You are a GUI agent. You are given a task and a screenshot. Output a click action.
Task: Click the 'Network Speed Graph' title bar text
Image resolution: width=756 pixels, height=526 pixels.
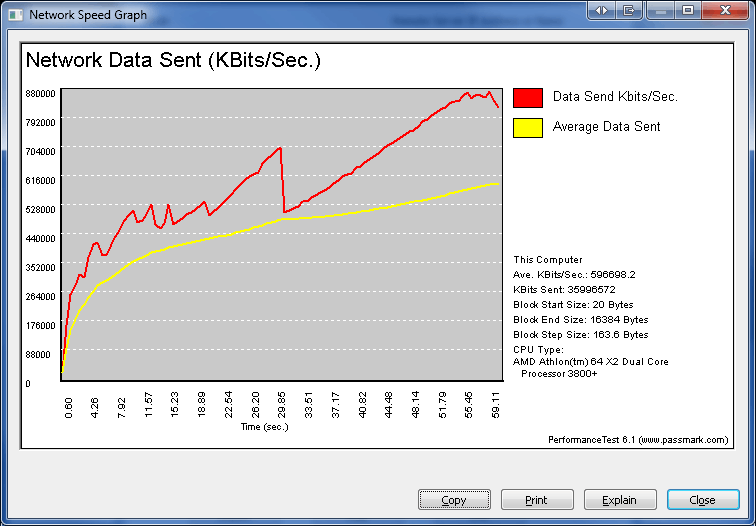(x=88, y=15)
